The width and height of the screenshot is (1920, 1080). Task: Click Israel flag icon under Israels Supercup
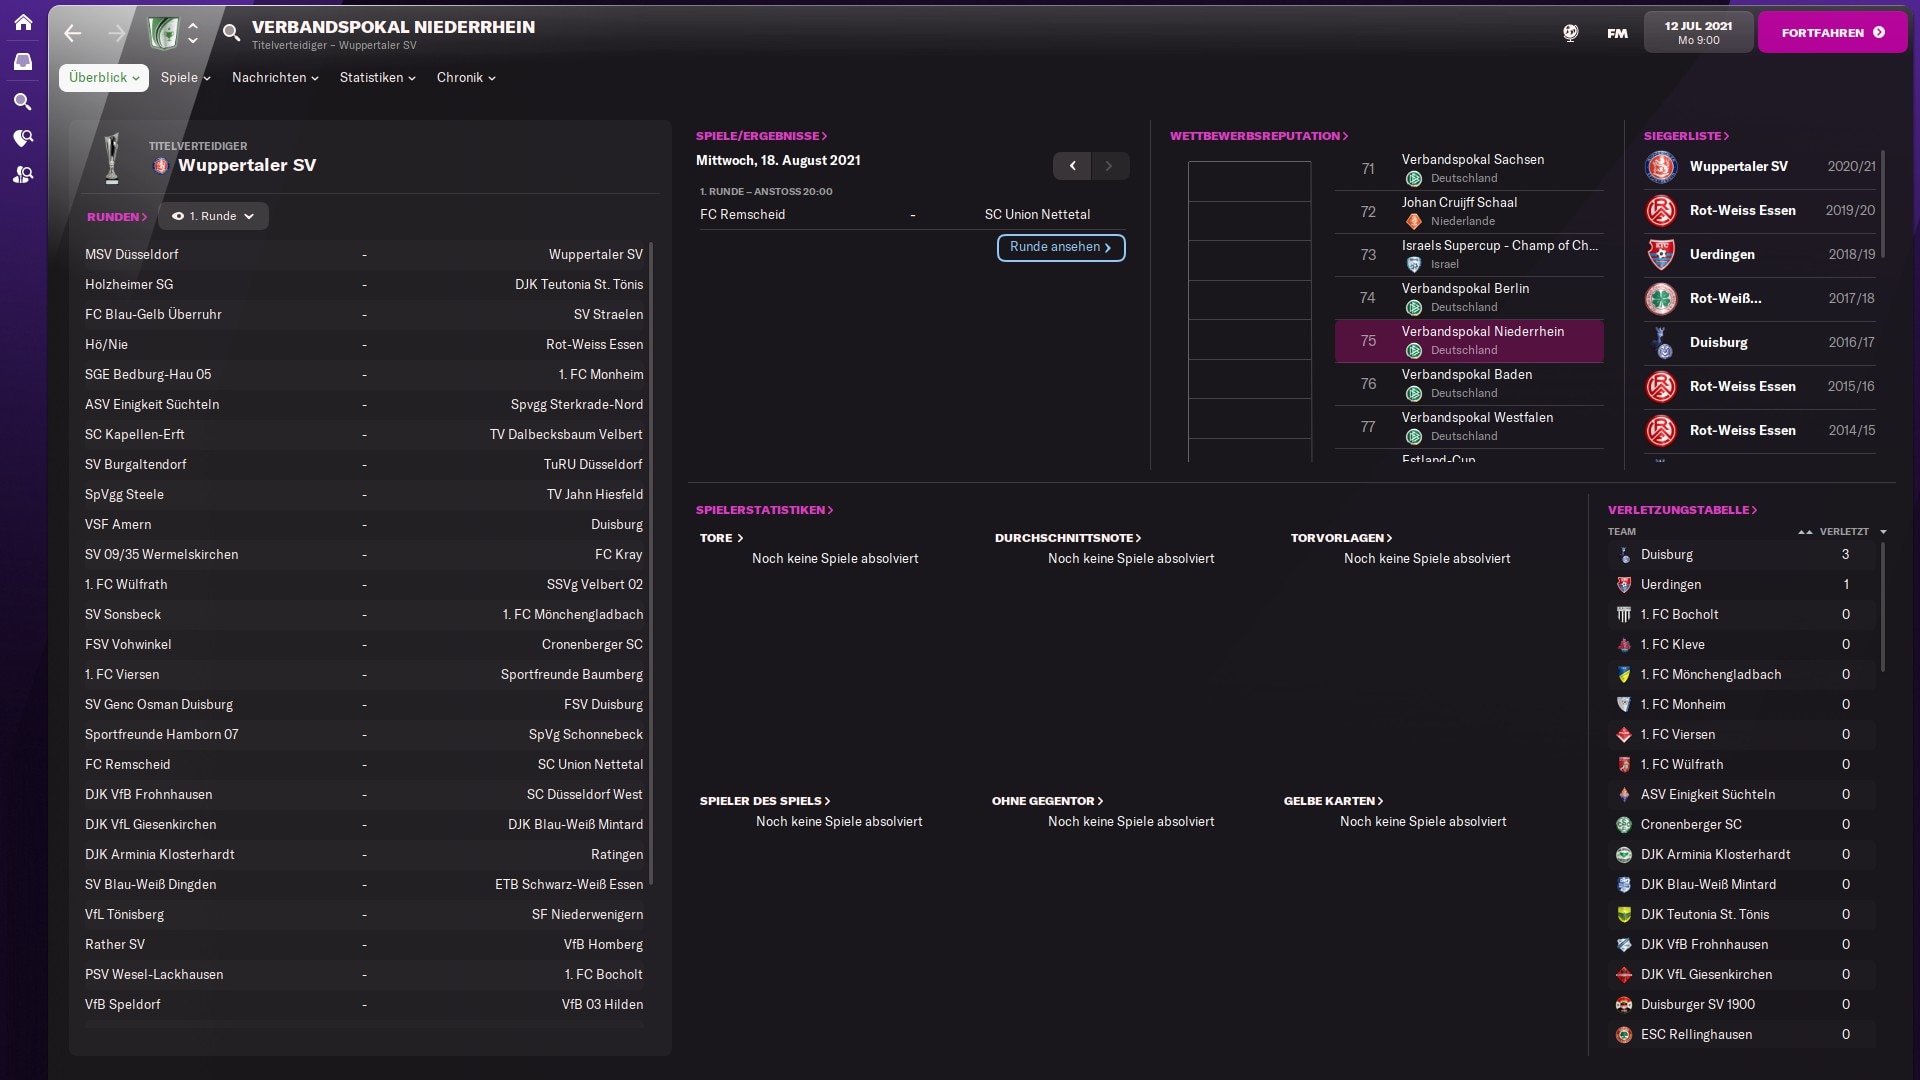[1414, 265]
